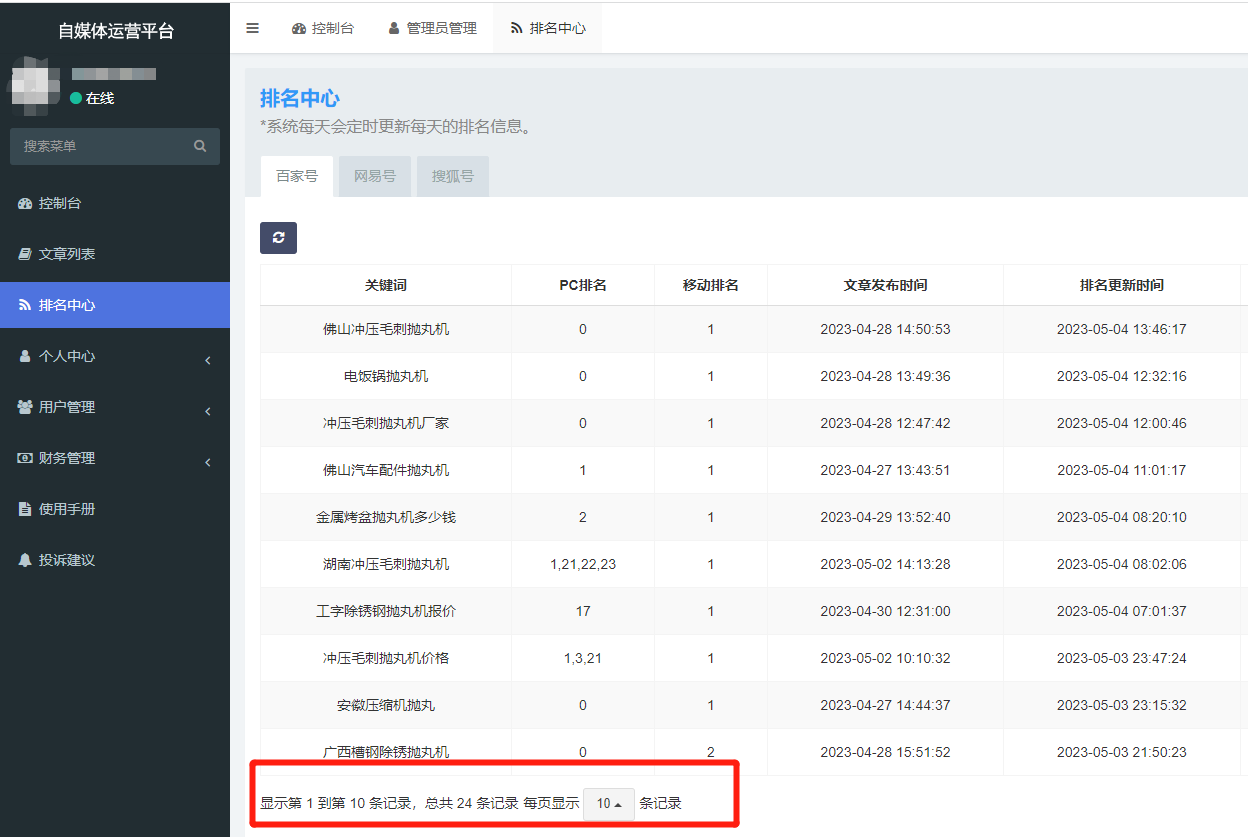Toggle the hamburger sidebar menu icon

tap(252, 28)
